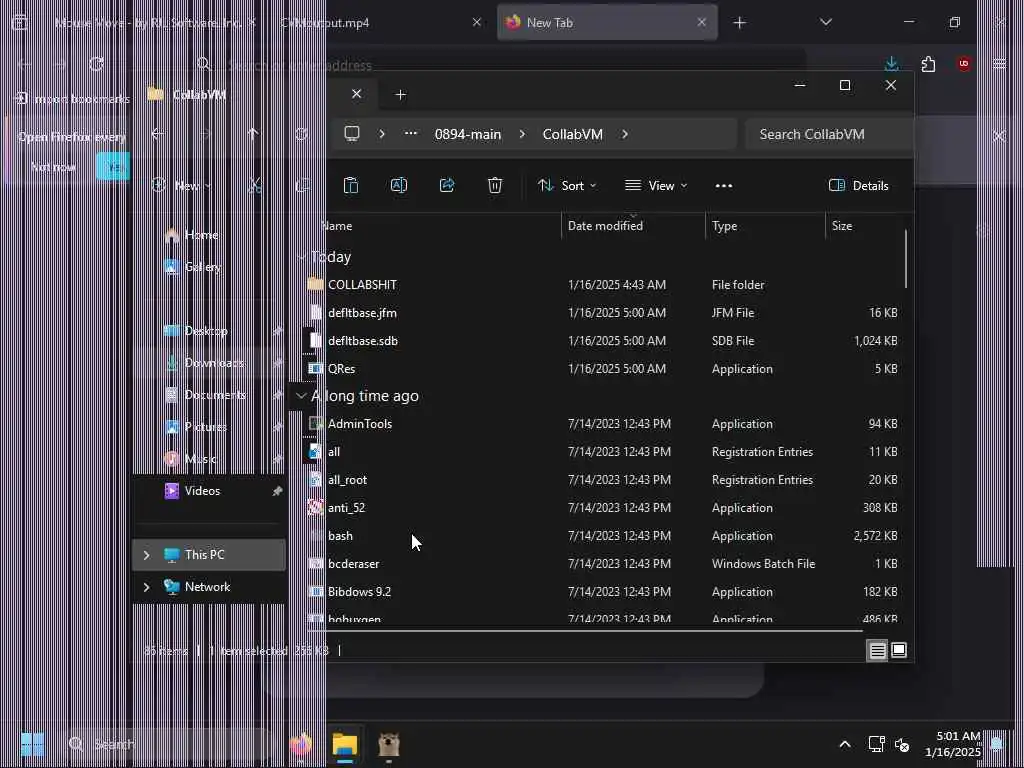Switch to details list view icon in status bar

[x=877, y=650]
